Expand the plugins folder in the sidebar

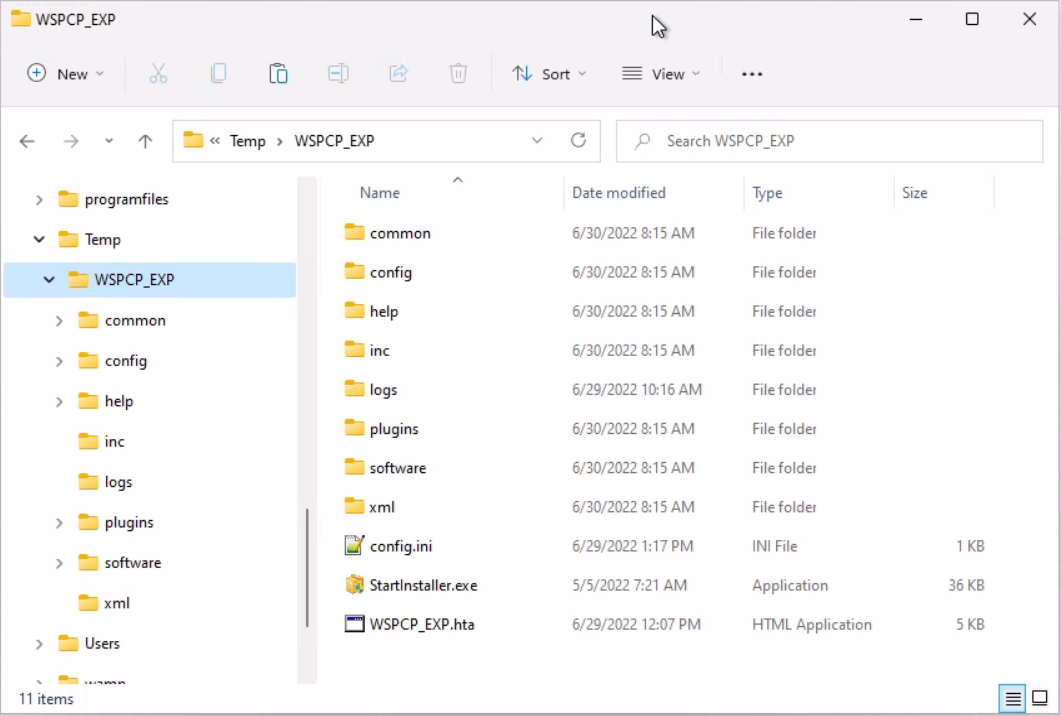pyautogui.click(x=59, y=522)
